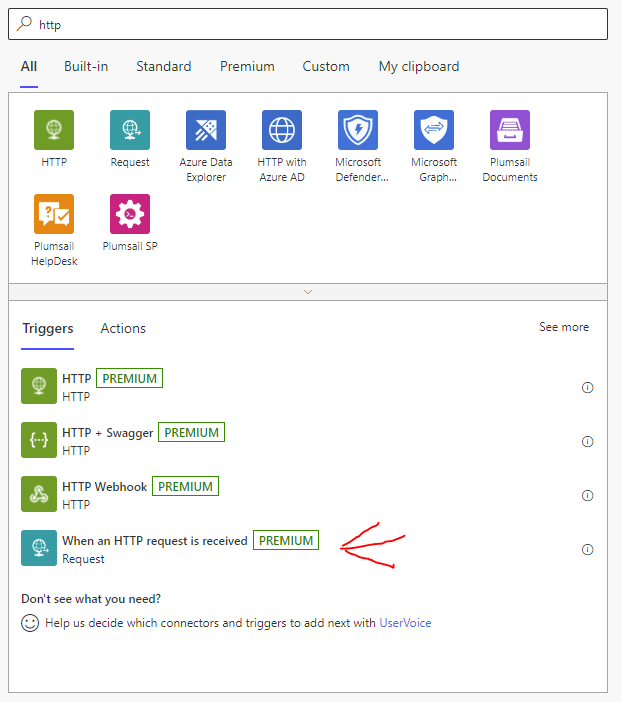Click the smiley feedback icon

[30, 623]
